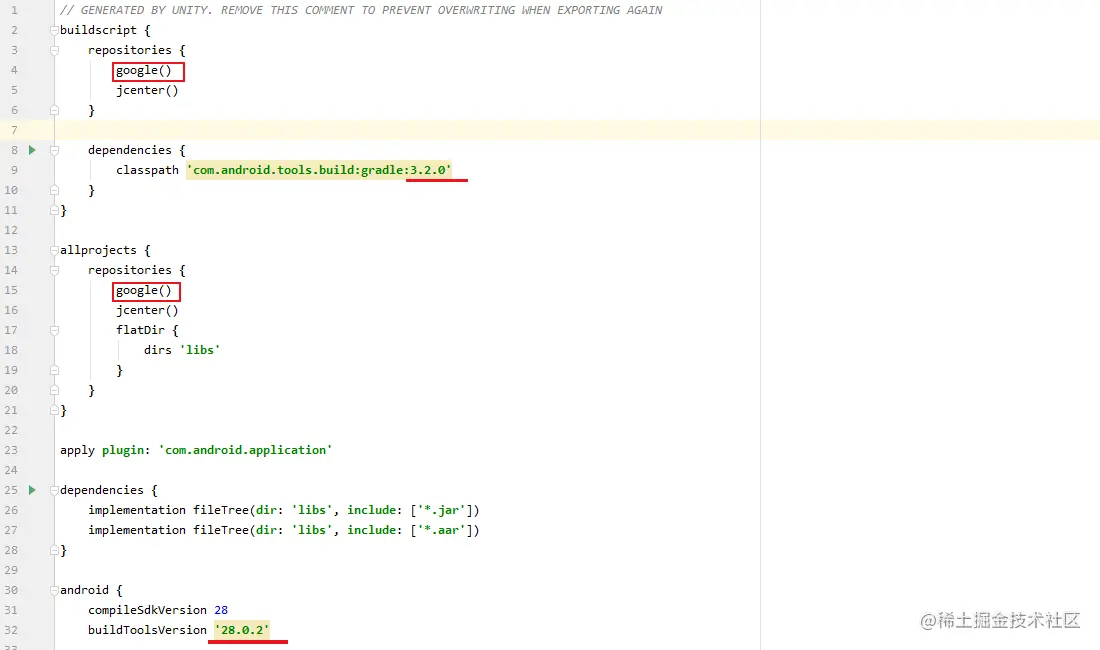Image resolution: width=1100 pixels, height=650 pixels.
Task: Click jcenter() on line 16
Action: (147, 310)
